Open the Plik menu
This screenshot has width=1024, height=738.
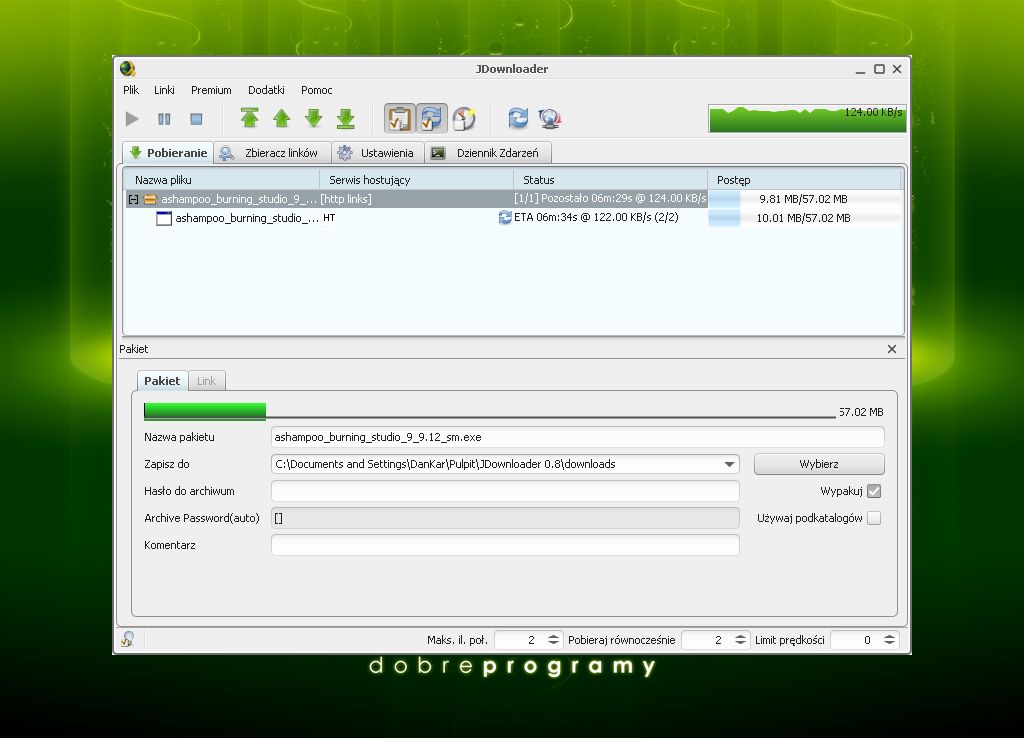(x=131, y=90)
